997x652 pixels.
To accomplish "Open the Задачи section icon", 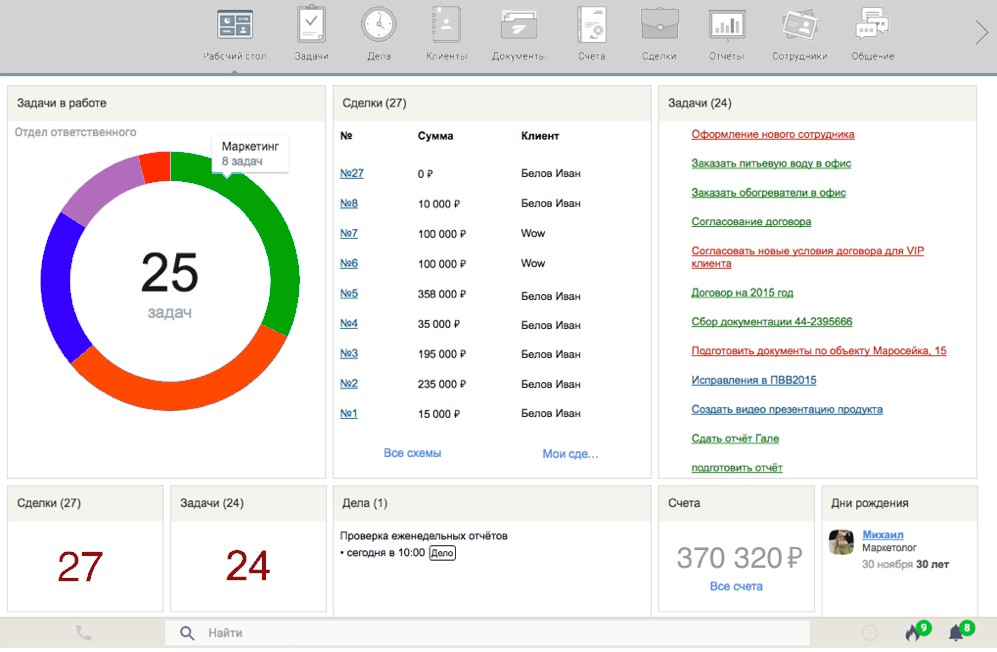I will [x=311, y=25].
